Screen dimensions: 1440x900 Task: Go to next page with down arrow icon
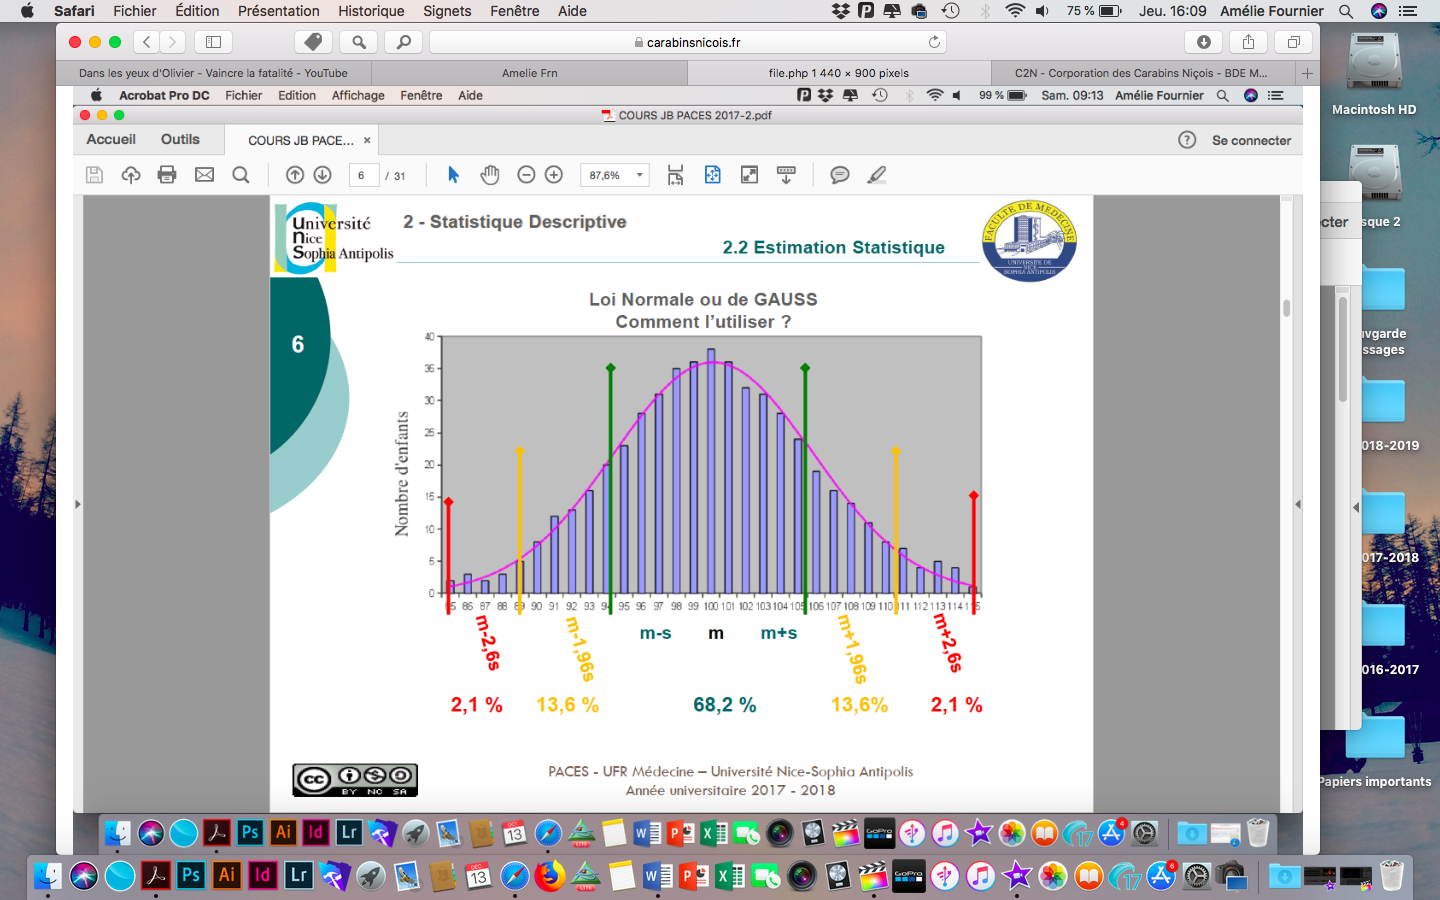tap(323, 175)
